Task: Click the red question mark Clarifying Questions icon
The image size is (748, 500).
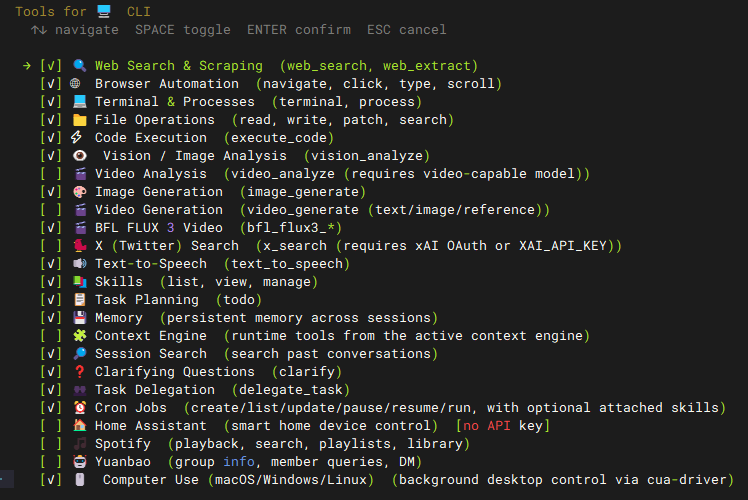Action: 80,372
